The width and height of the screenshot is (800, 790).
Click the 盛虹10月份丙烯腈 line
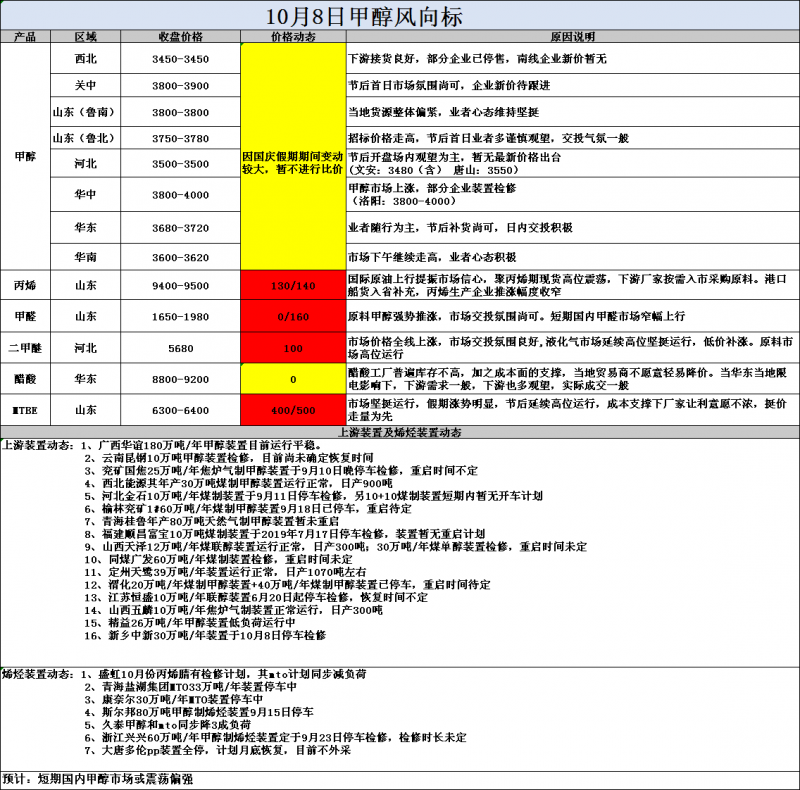coord(223,674)
